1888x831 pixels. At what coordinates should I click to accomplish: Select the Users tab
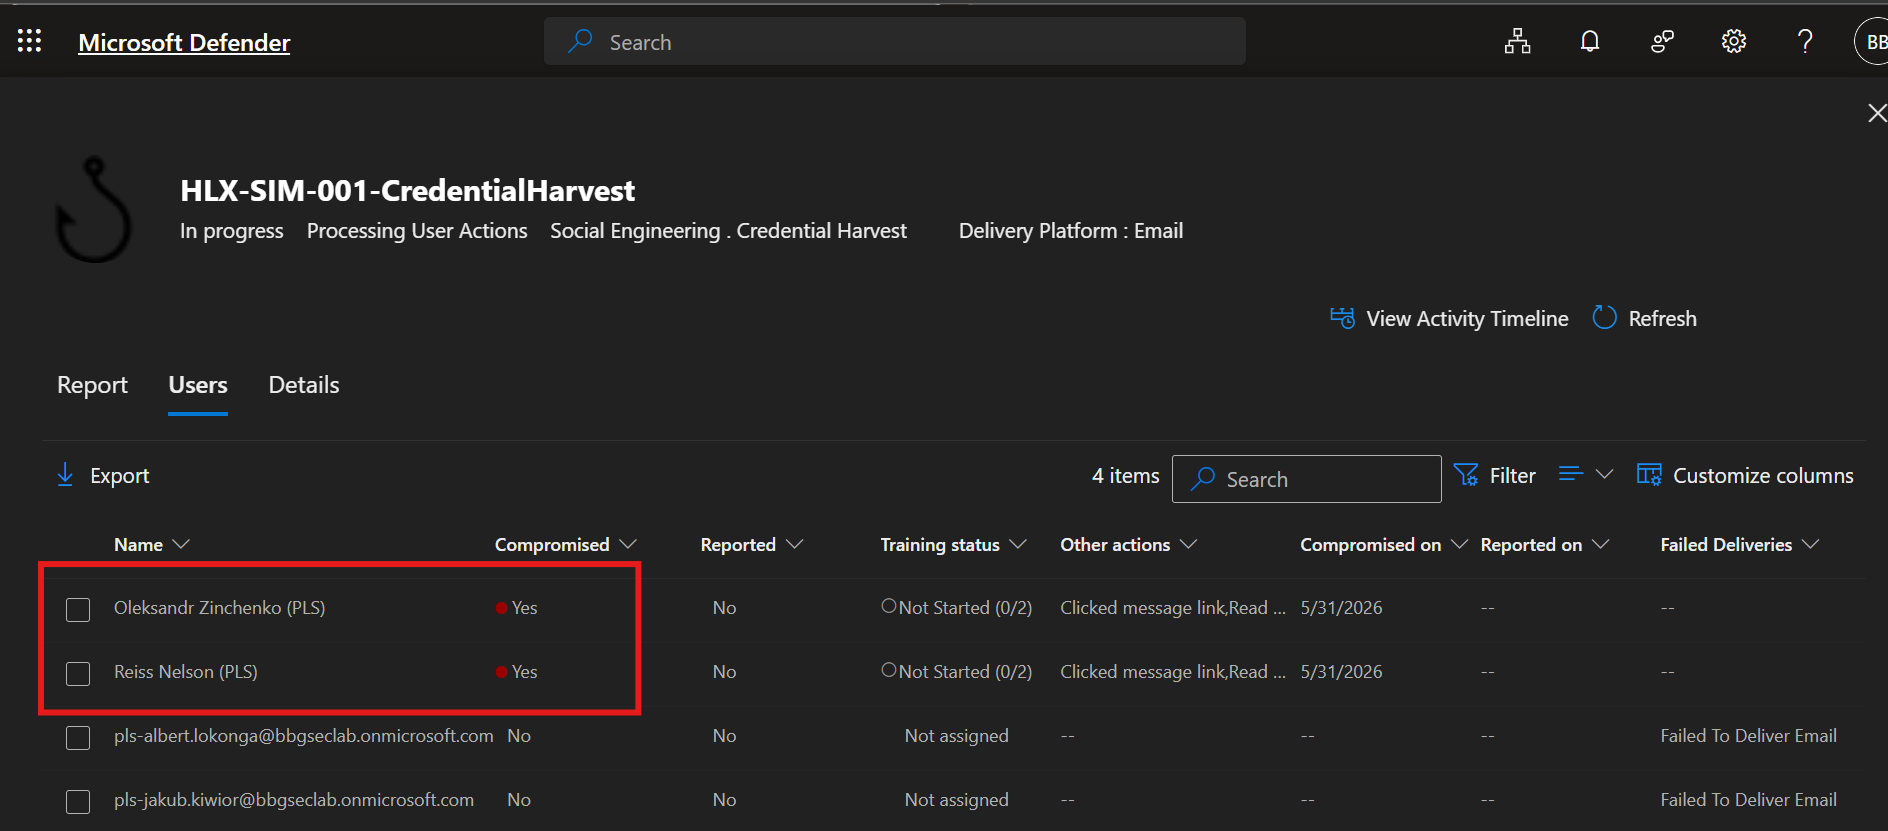(198, 385)
